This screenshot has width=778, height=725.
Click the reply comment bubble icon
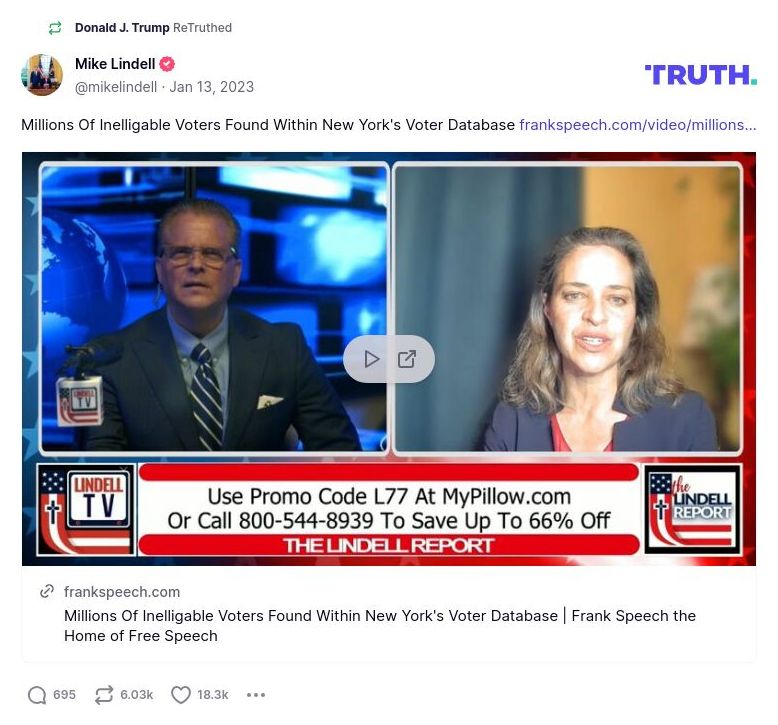pyautogui.click(x=37, y=695)
